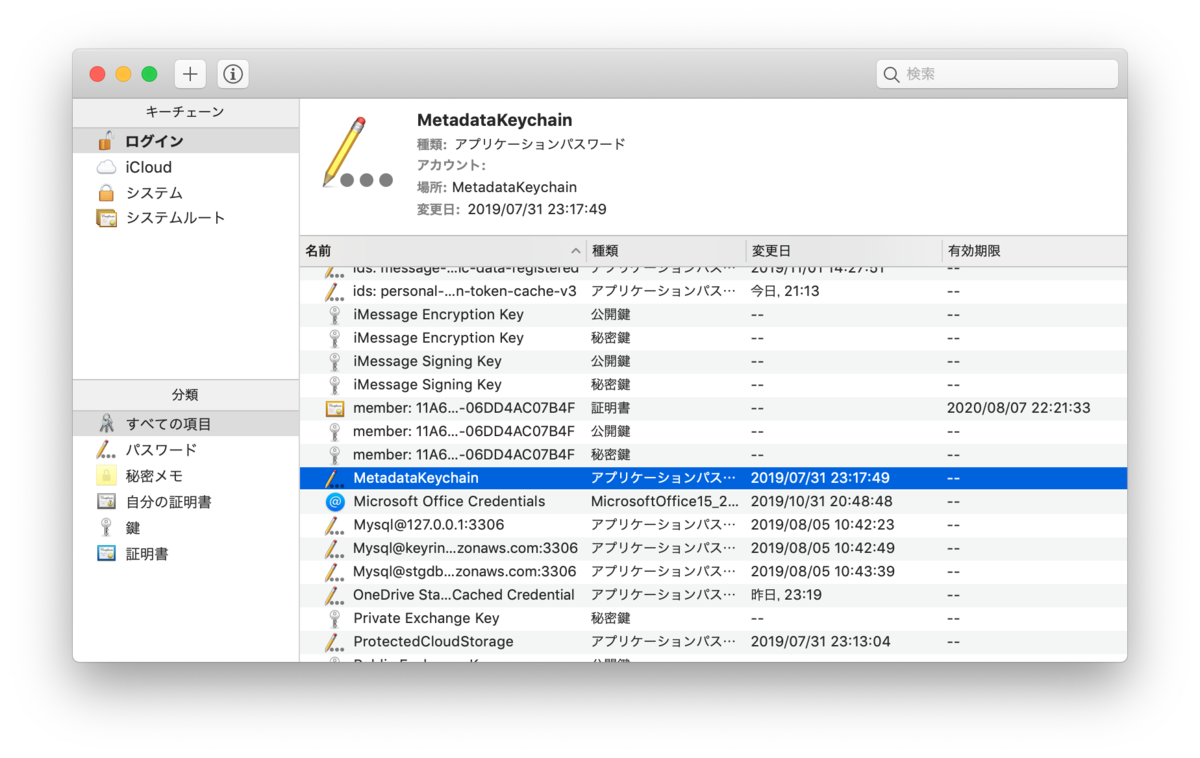Screen dimensions: 1200x758
Task: Click the pencil icon on Mysql@127.0.0.1:3306 row
Action: coord(334,525)
